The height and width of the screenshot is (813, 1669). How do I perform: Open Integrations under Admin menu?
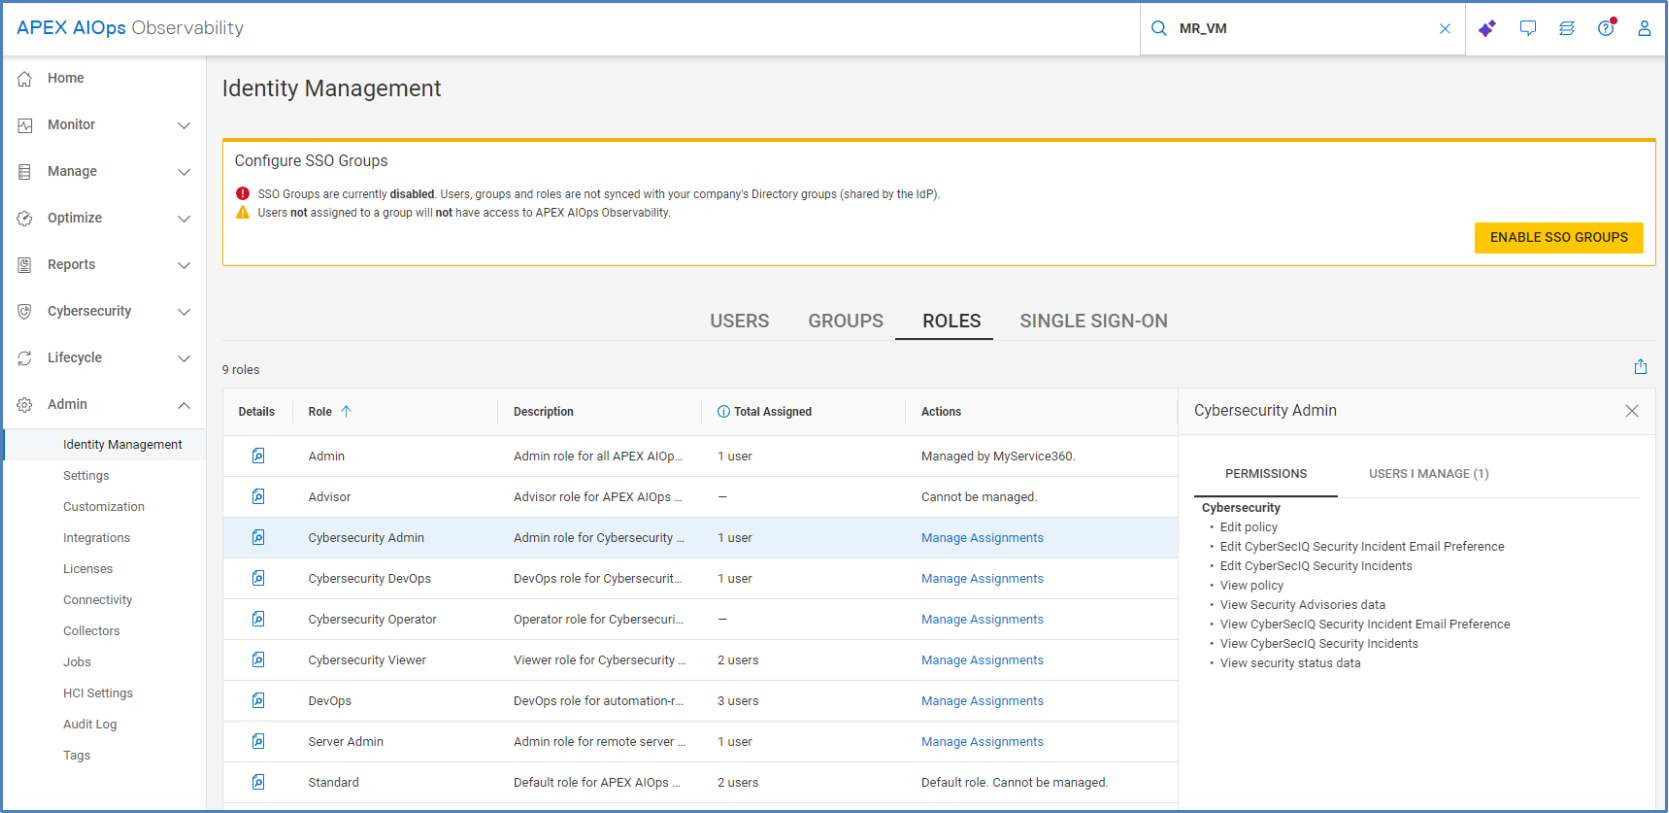click(x=96, y=538)
